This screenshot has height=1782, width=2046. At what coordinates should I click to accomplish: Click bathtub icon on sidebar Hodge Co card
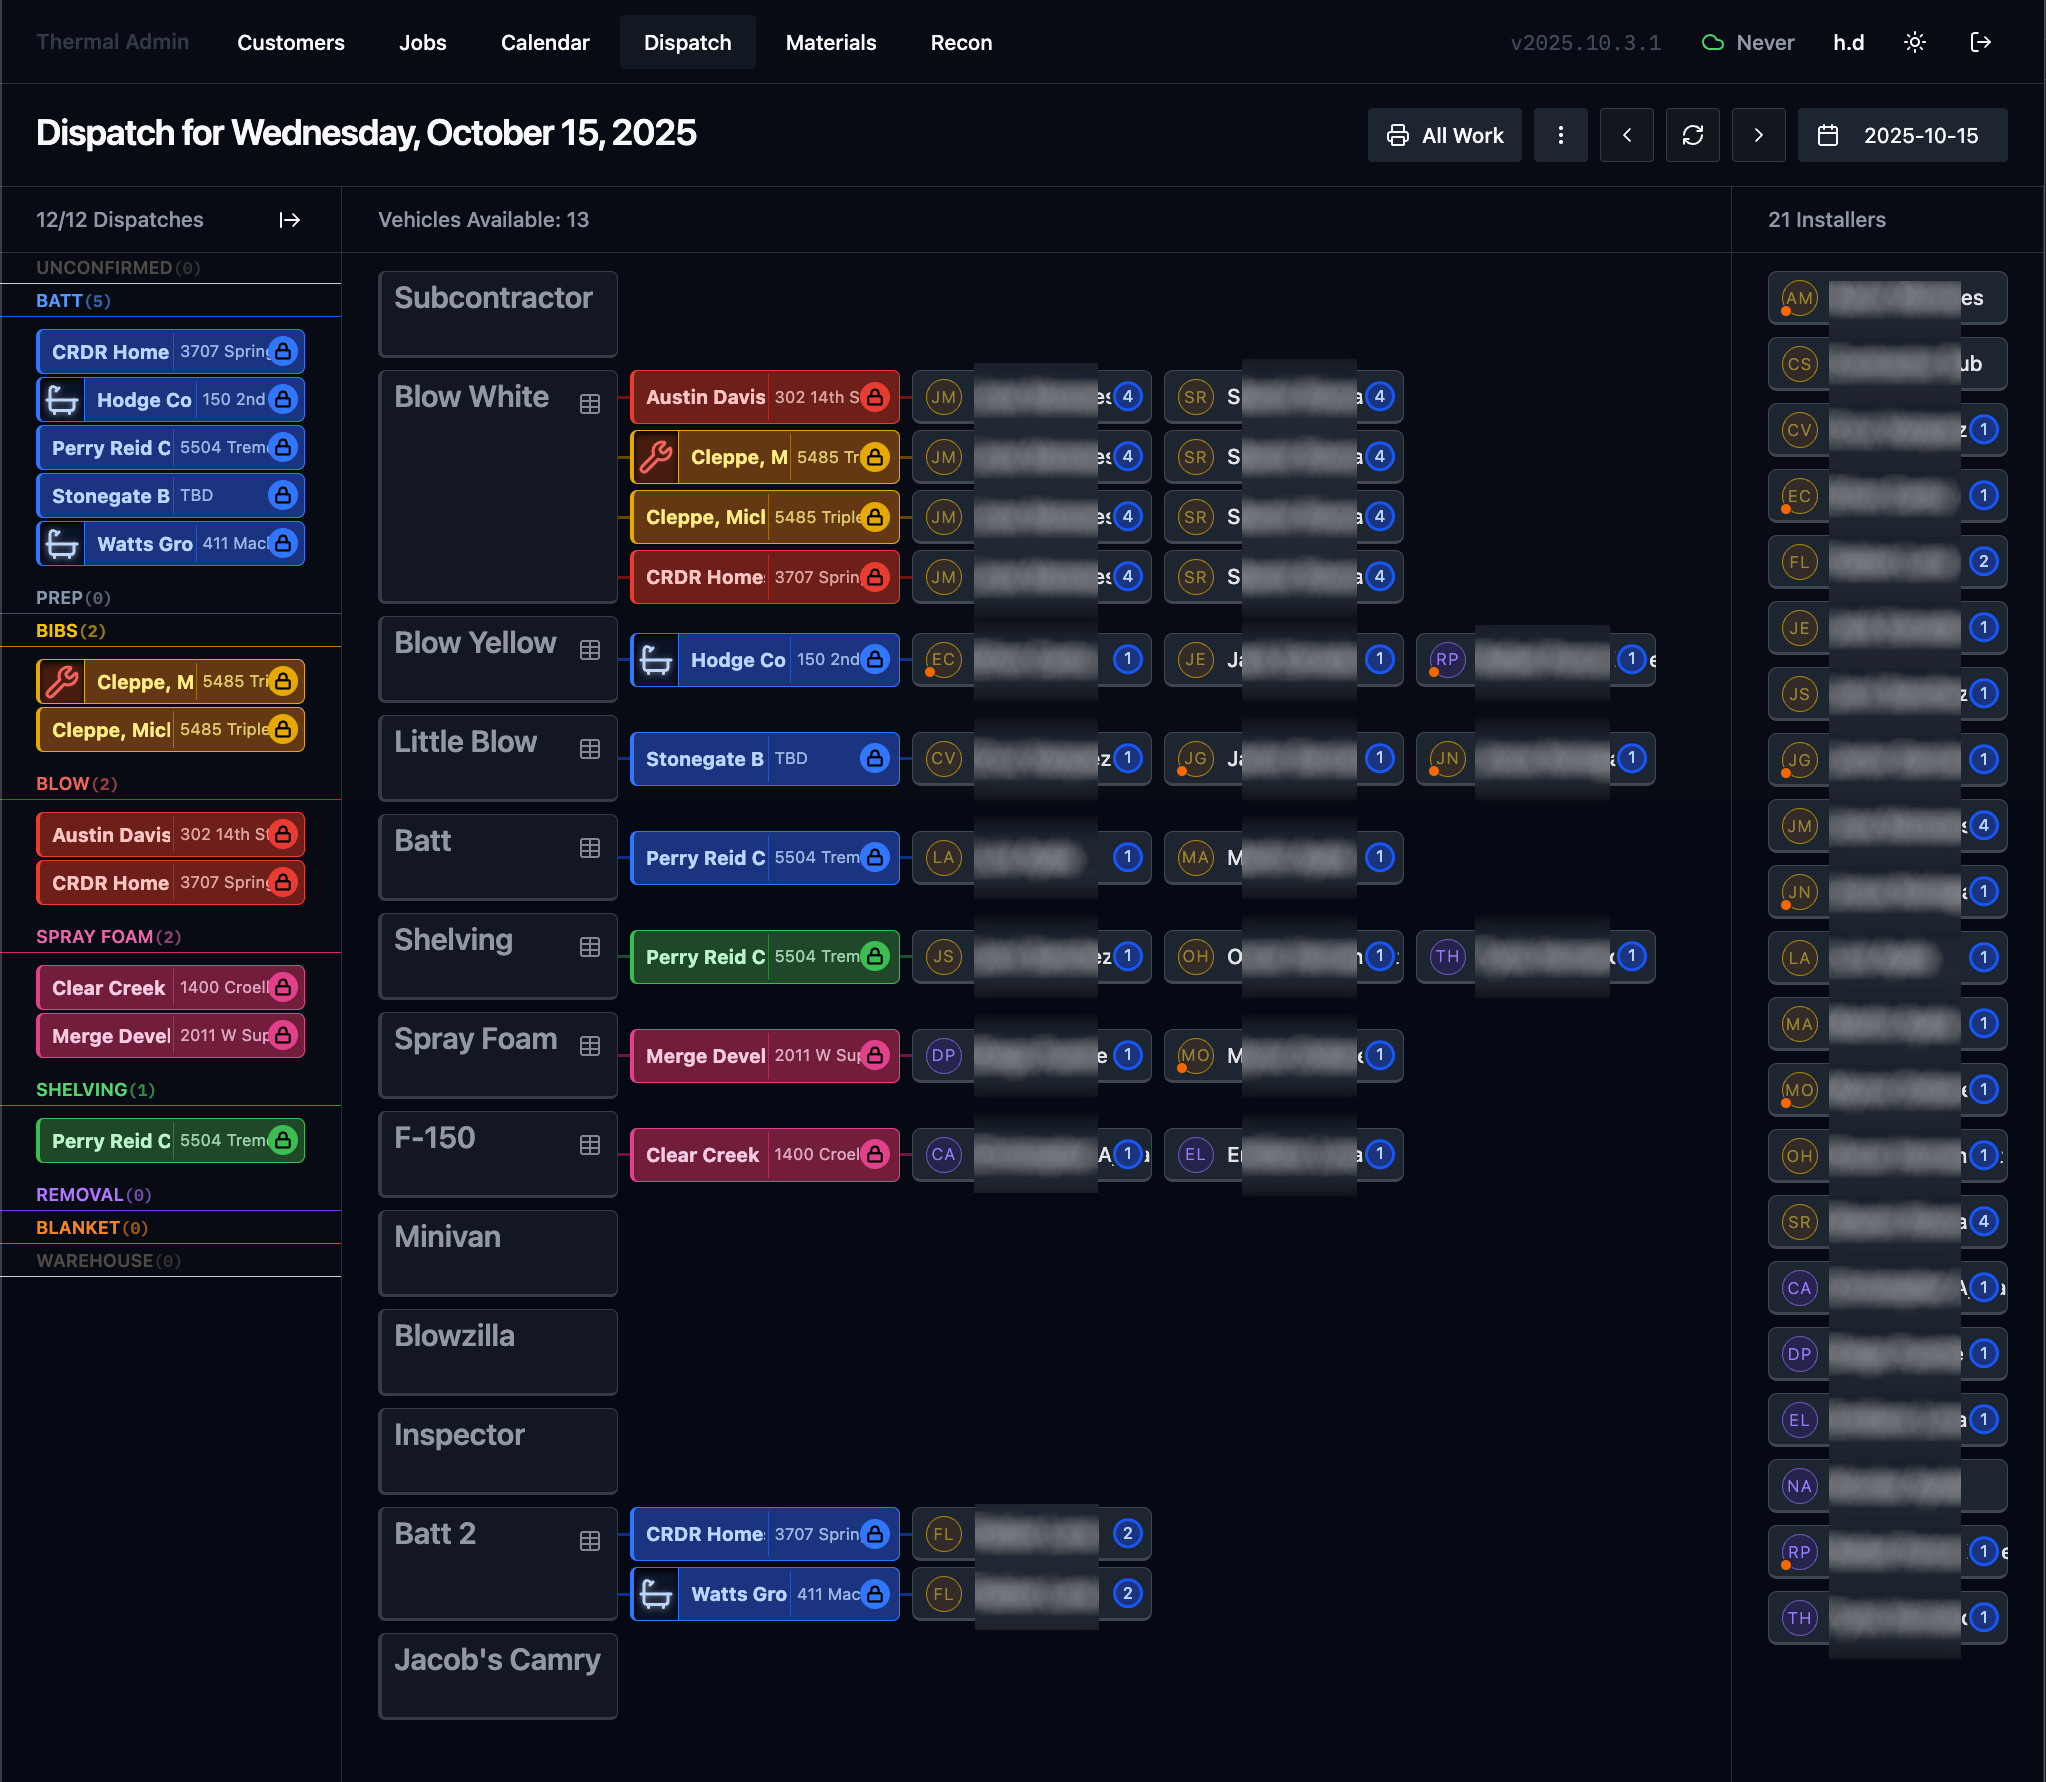[x=62, y=400]
